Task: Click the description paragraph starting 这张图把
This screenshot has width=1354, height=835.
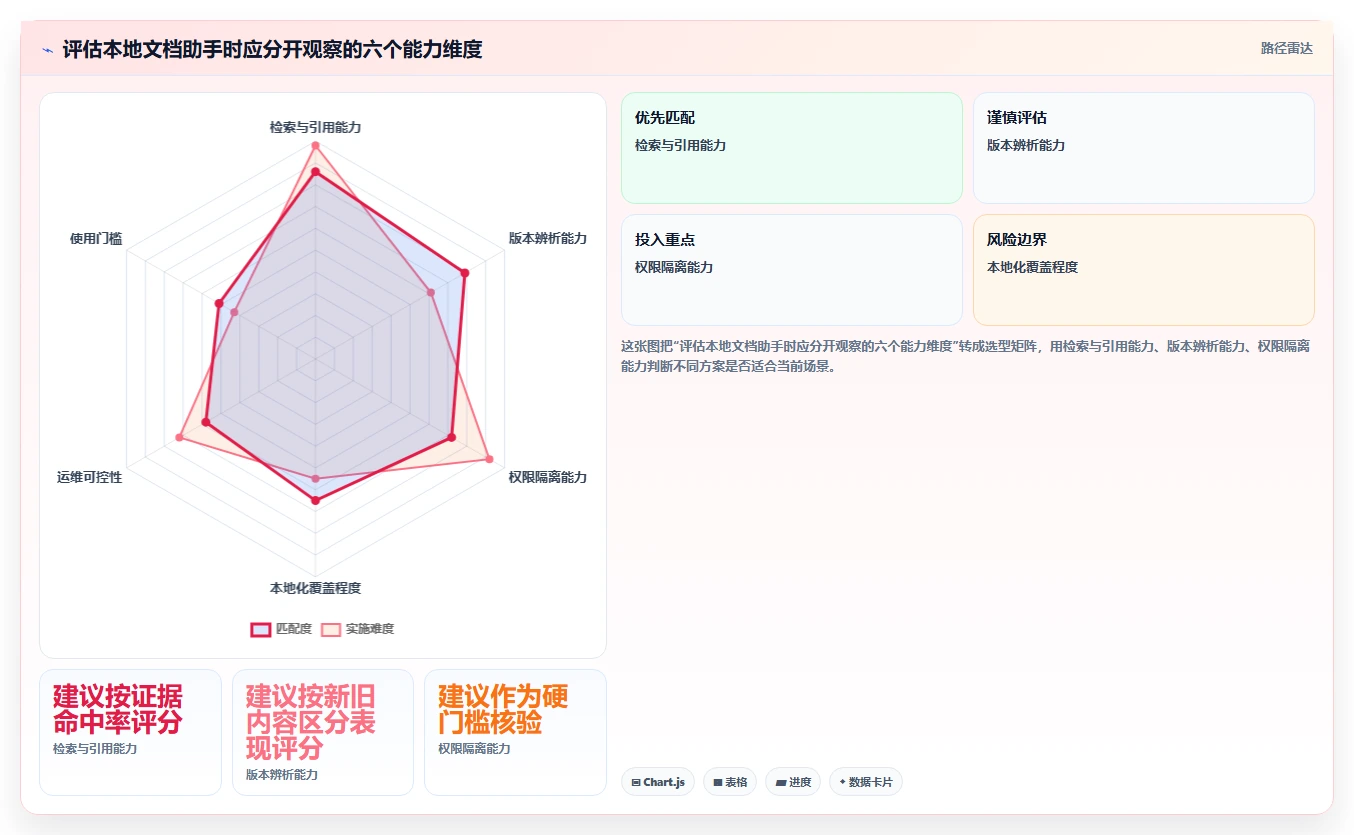Action: 967,356
